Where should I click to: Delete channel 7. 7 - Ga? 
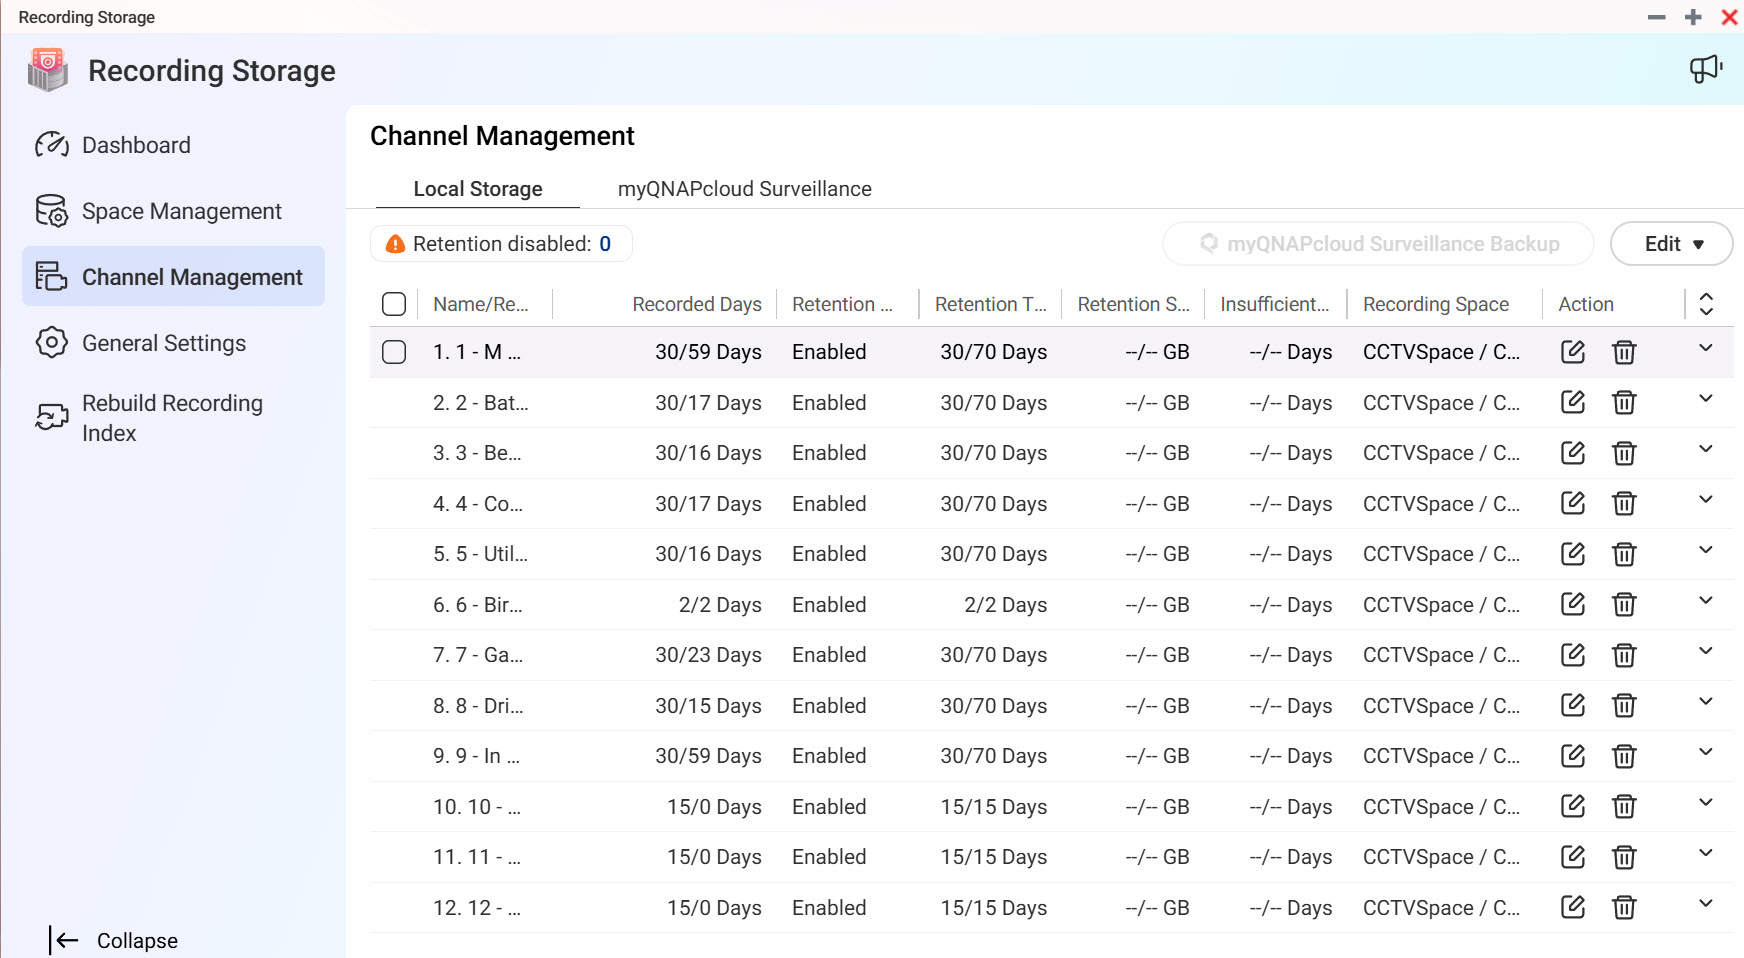[1624, 655]
